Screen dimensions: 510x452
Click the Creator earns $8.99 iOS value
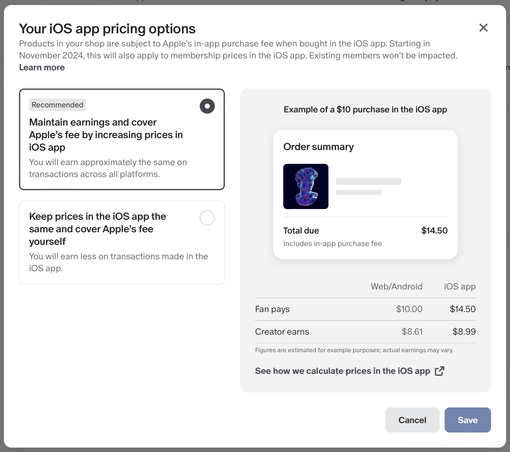coord(464,332)
